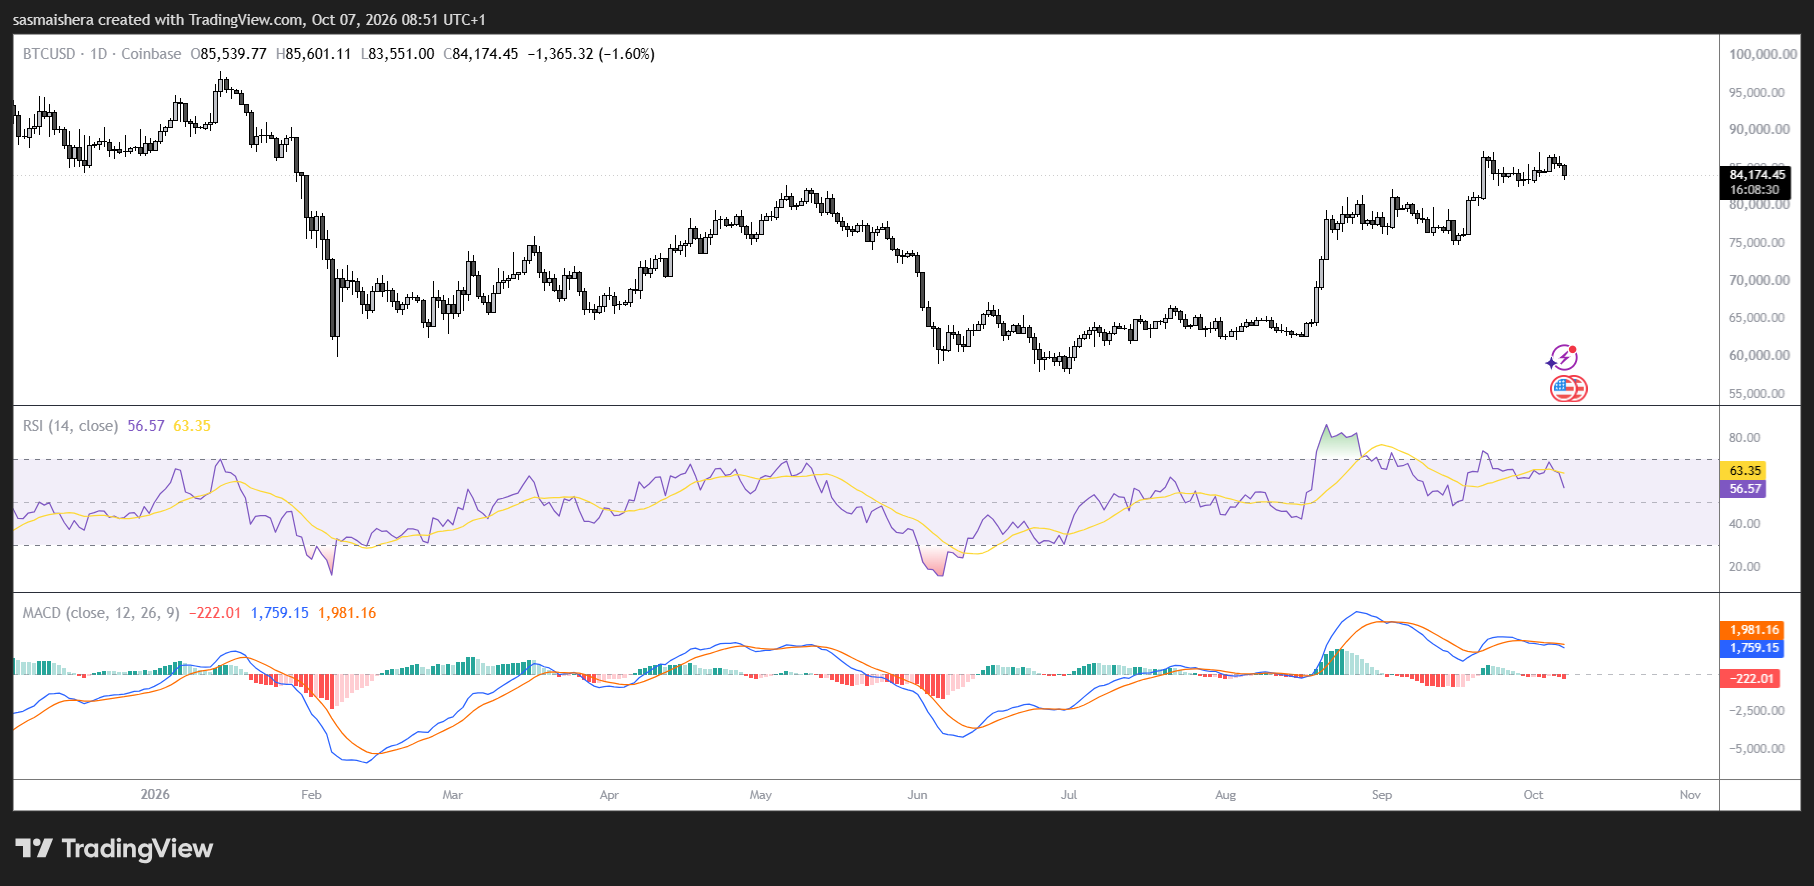Click the MACD (close, 12, 26, 9) label
The width and height of the screenshot is (1814, 886).
click(x=101, y=613)
